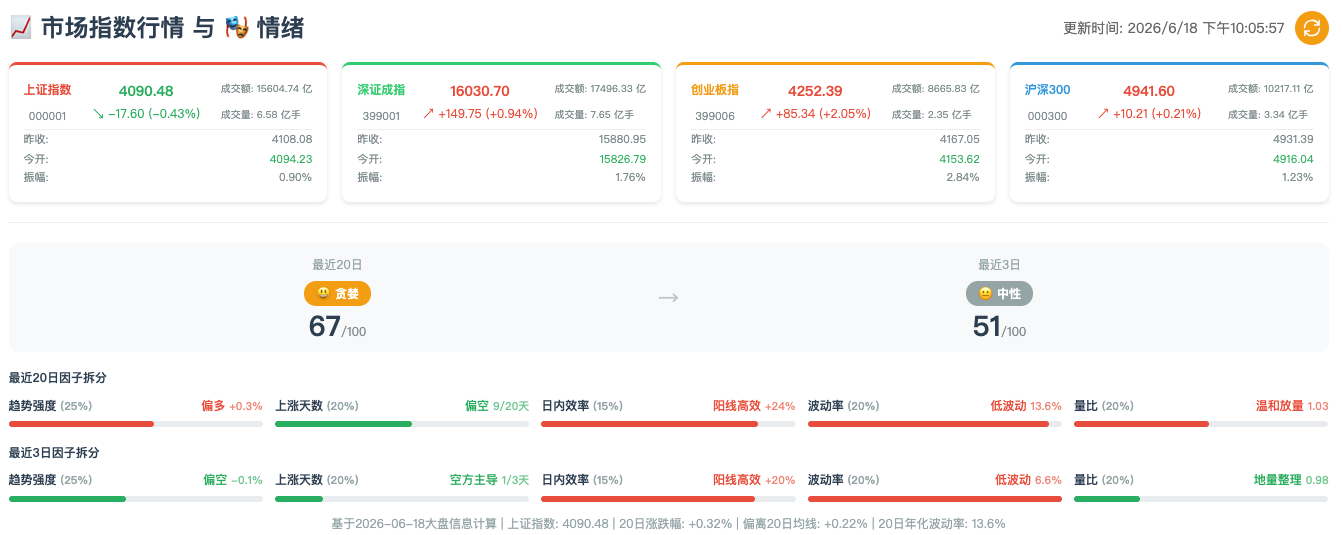Click the 3-day 量比 progress bar
Viewport: 1342px width, 535px height.
1201,498
